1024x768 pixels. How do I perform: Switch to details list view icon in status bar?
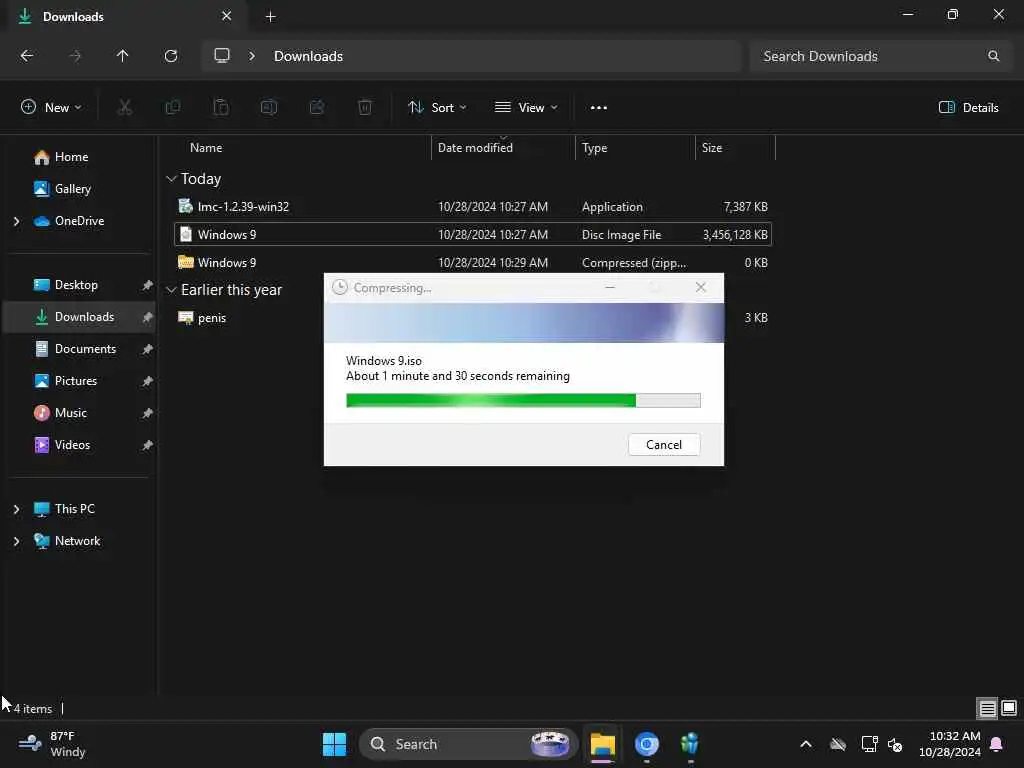tap(987, 708)
